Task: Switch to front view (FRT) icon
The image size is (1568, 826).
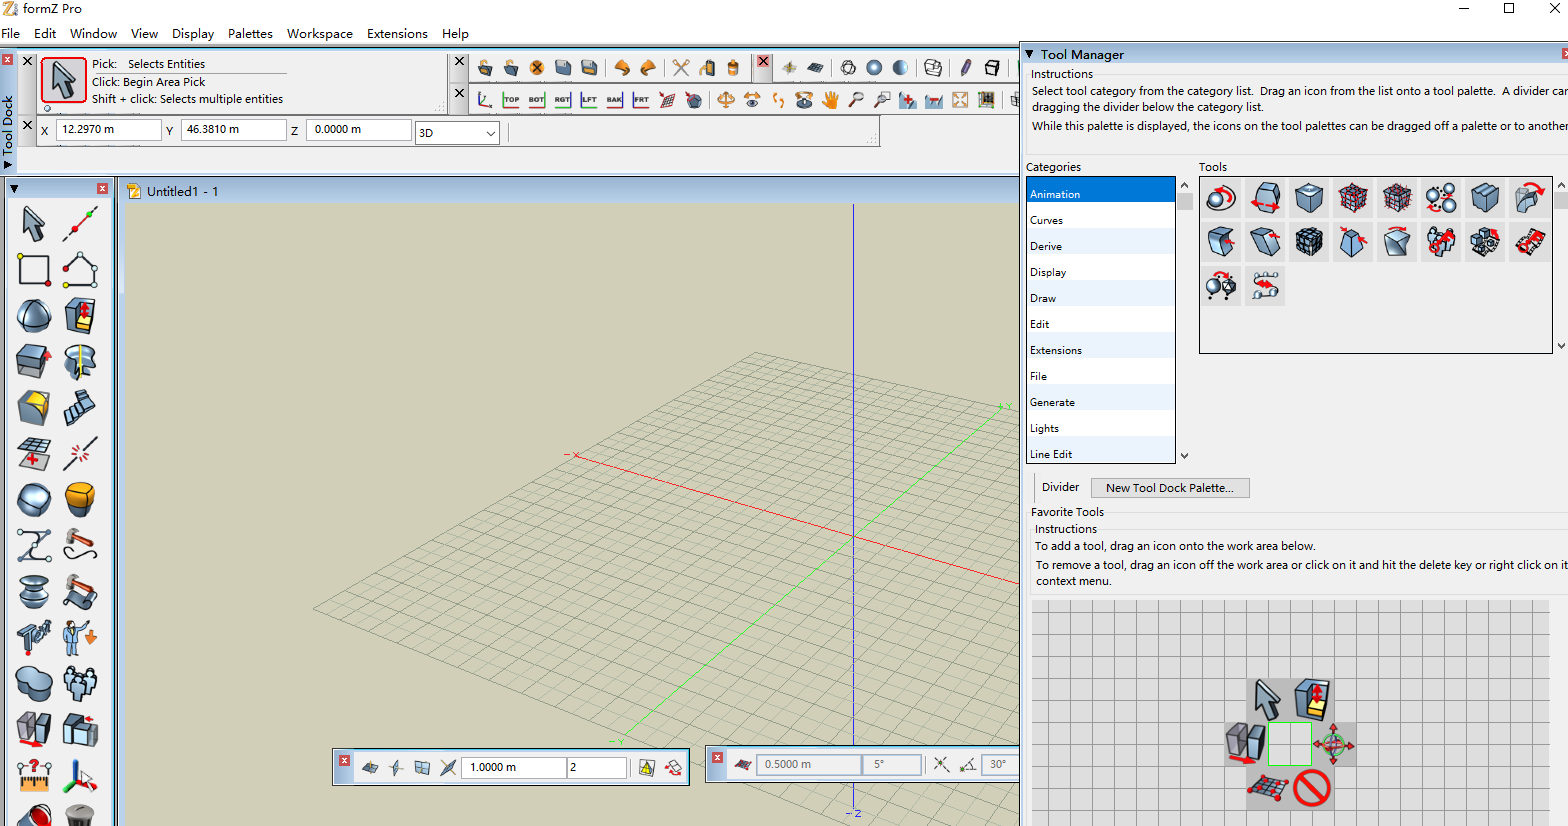Action: click(x=641, y=99)
